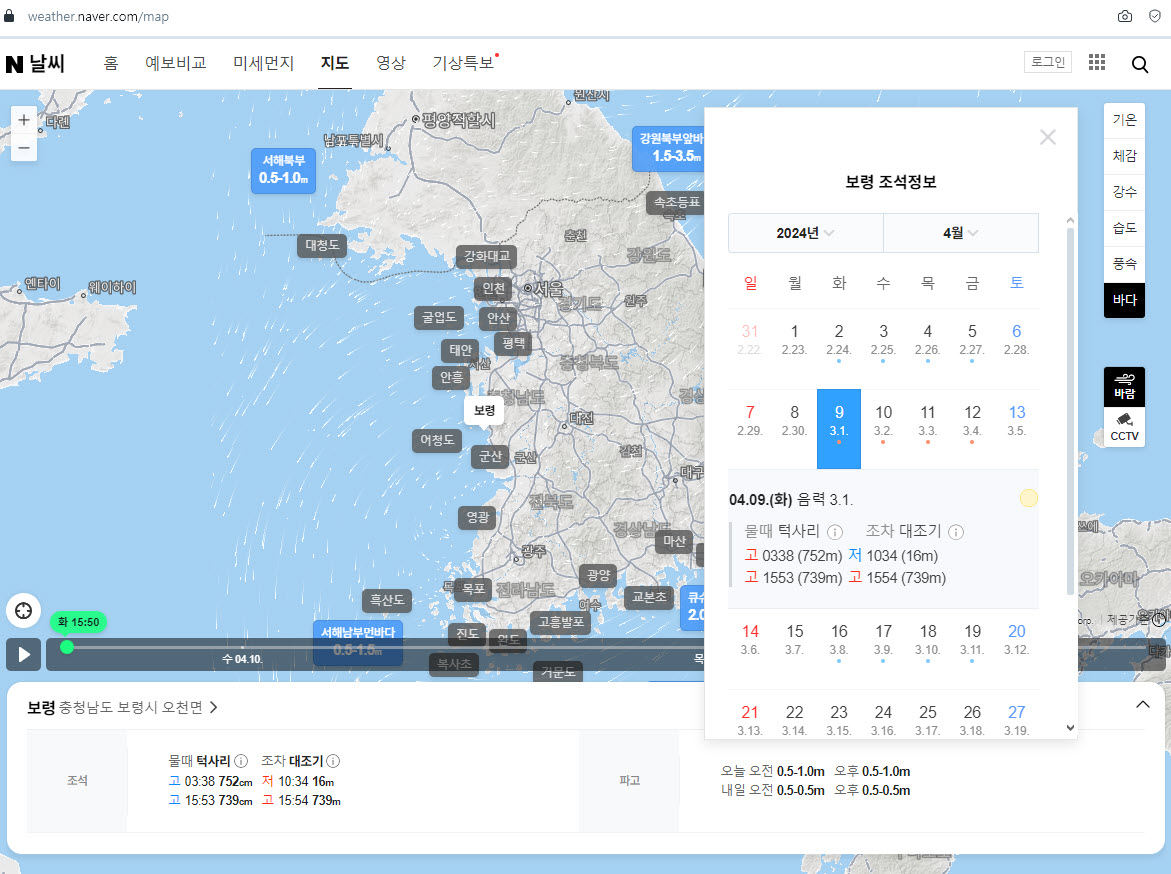Click the shield icon in browser address bar
The image size is (1171, 874).
pyautogui.click(x=1155, y=16)
